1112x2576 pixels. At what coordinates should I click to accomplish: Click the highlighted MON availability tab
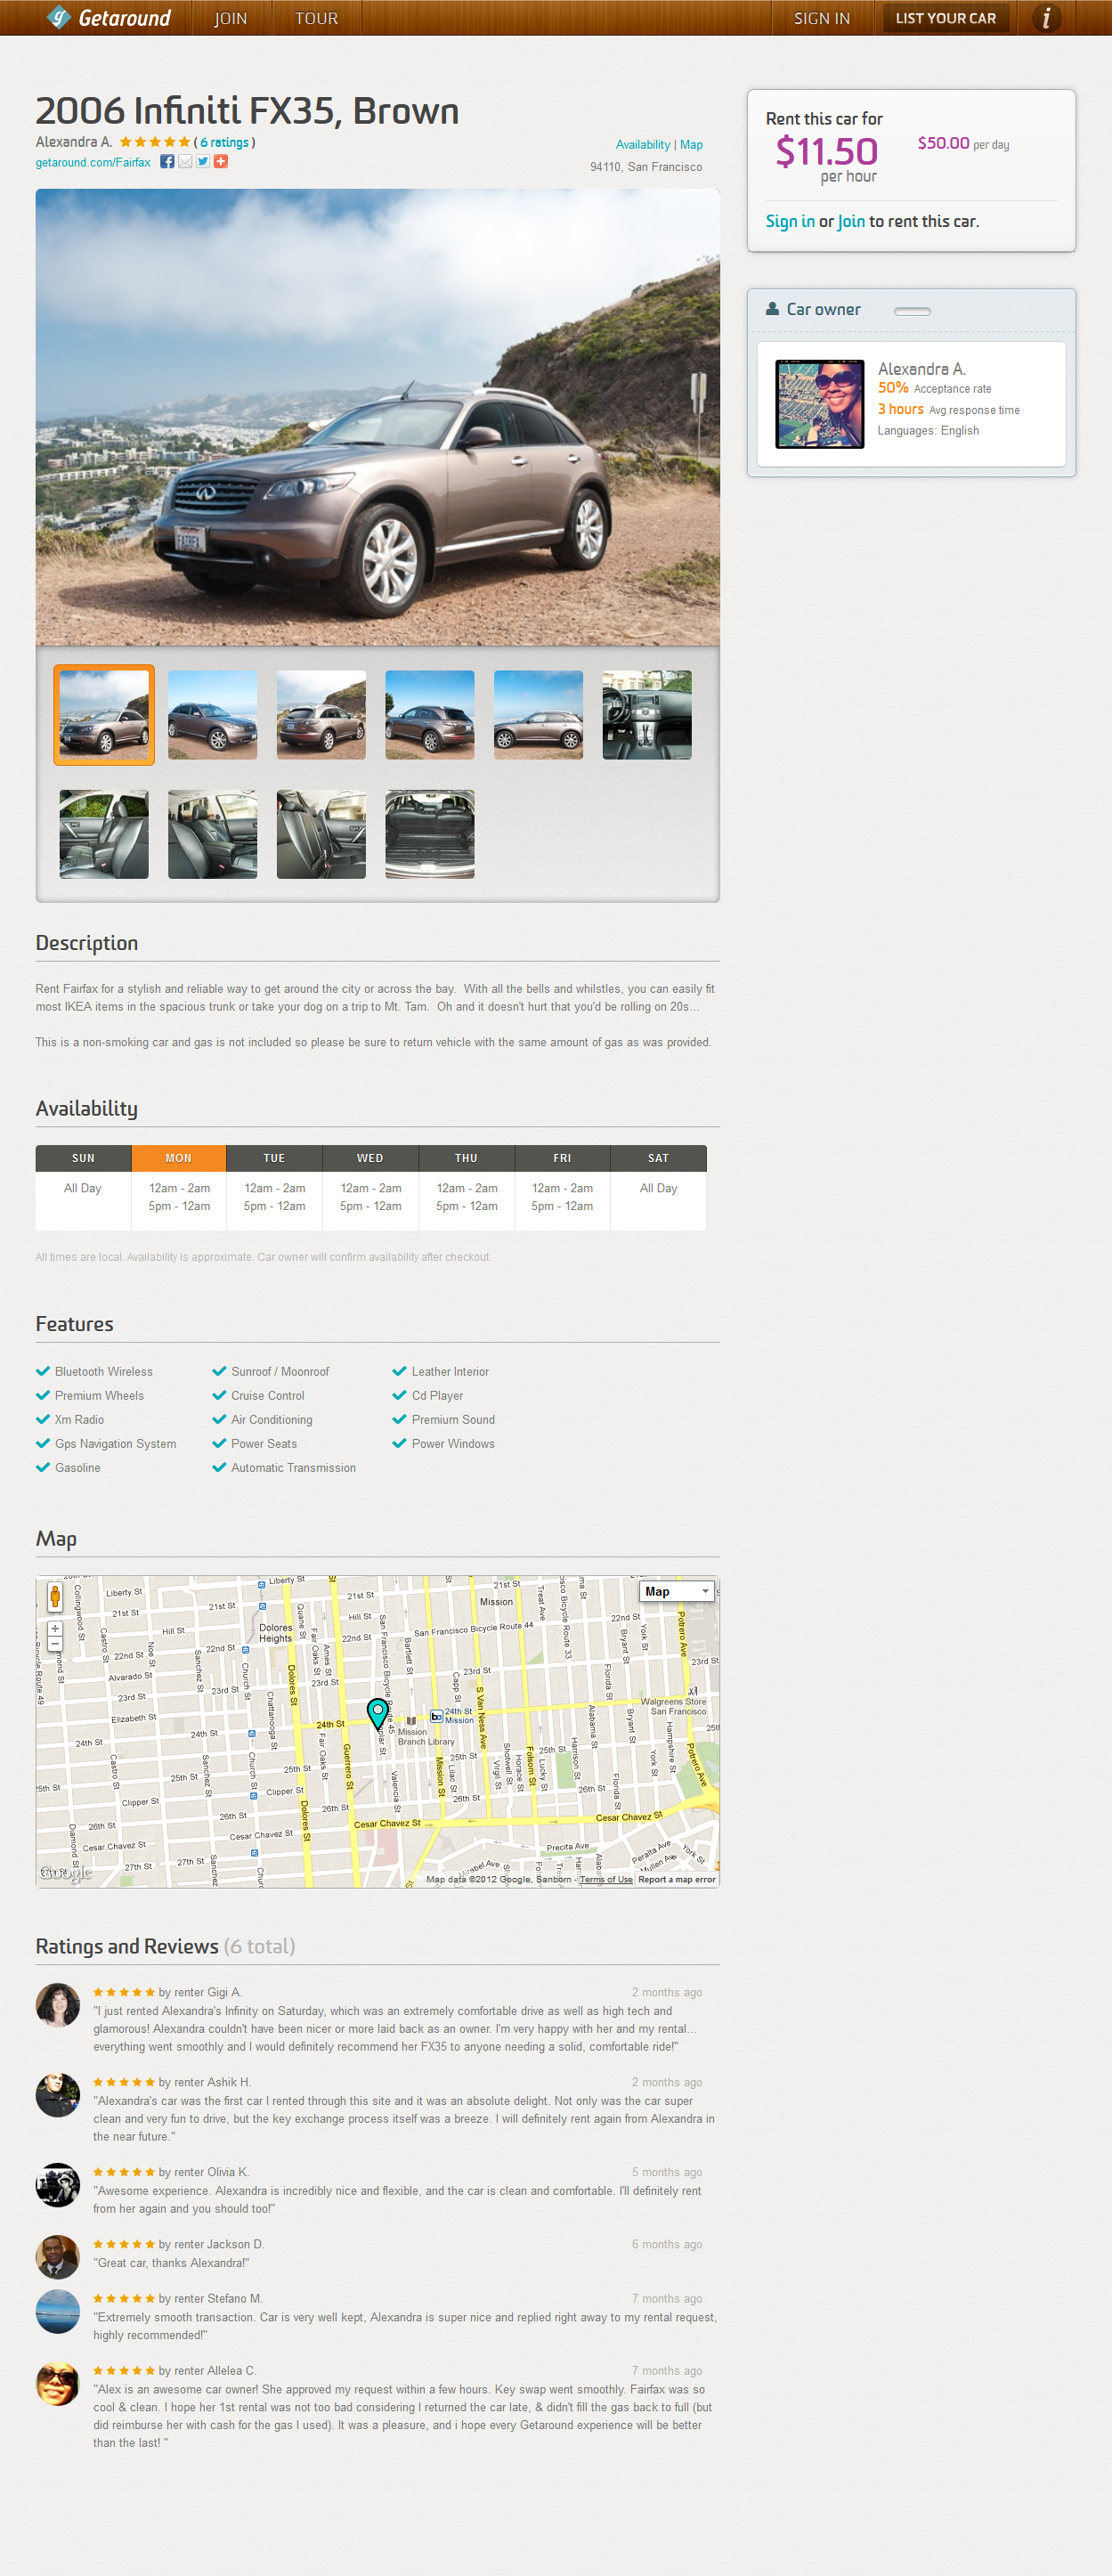(x=179, y=1158)
